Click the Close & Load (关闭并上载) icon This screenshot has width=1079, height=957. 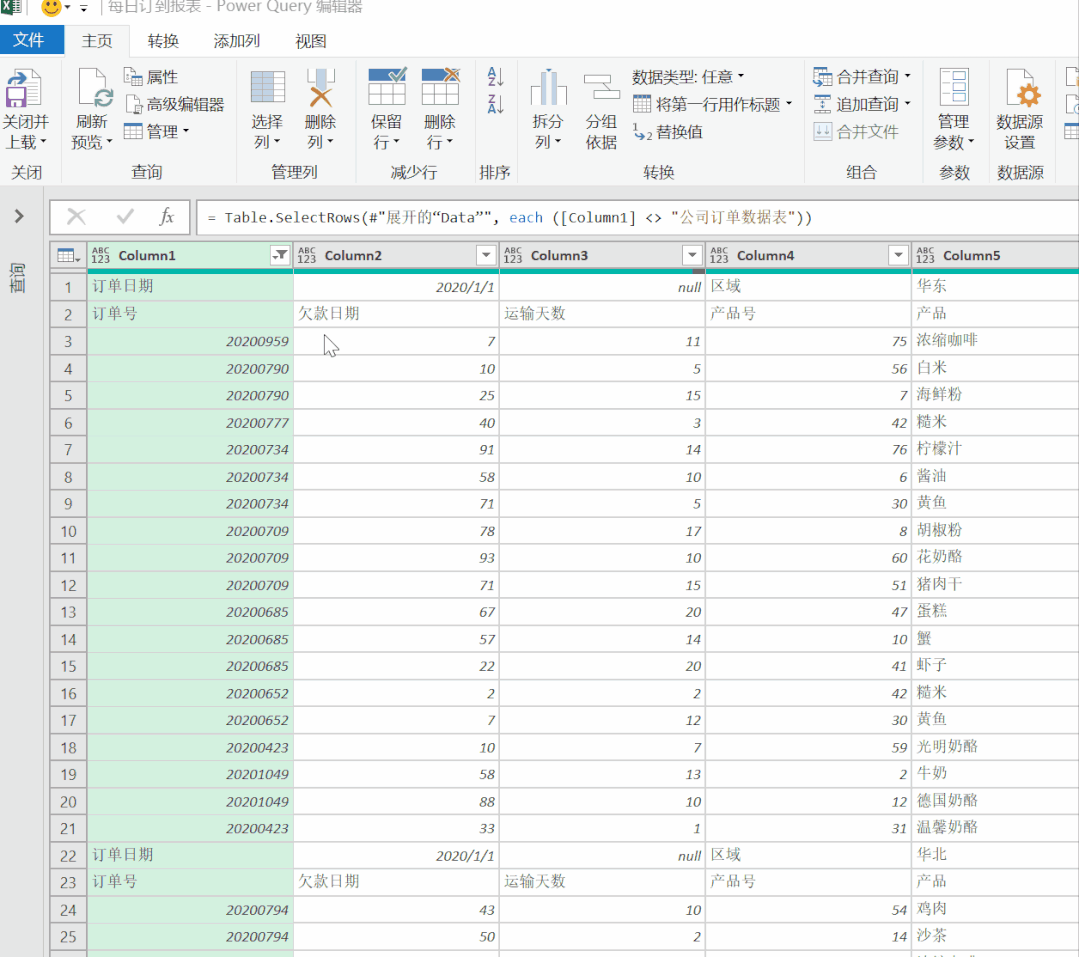pos(24,89)
